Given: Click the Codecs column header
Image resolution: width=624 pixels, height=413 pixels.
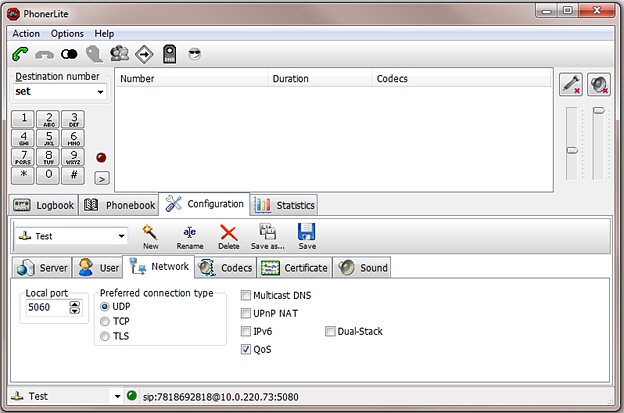Looking at the screenshot, I should (462, 79).
